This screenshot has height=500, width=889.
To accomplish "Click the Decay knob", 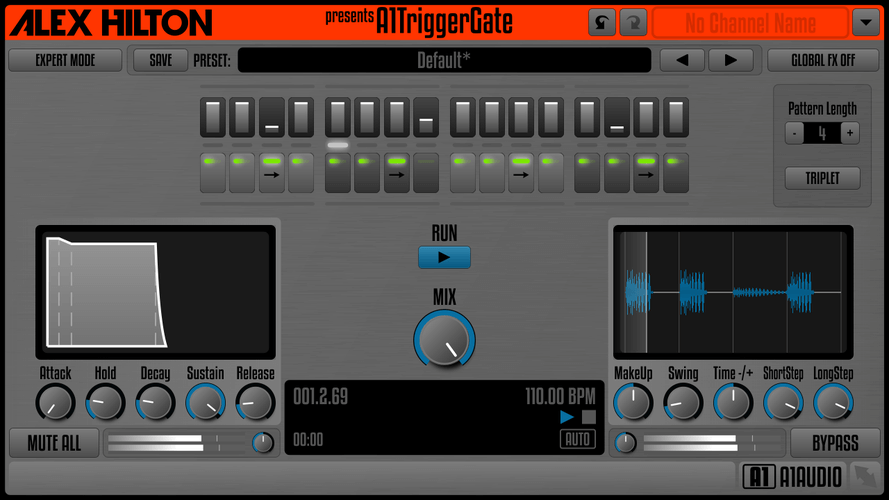I will [x=155, y=402].
